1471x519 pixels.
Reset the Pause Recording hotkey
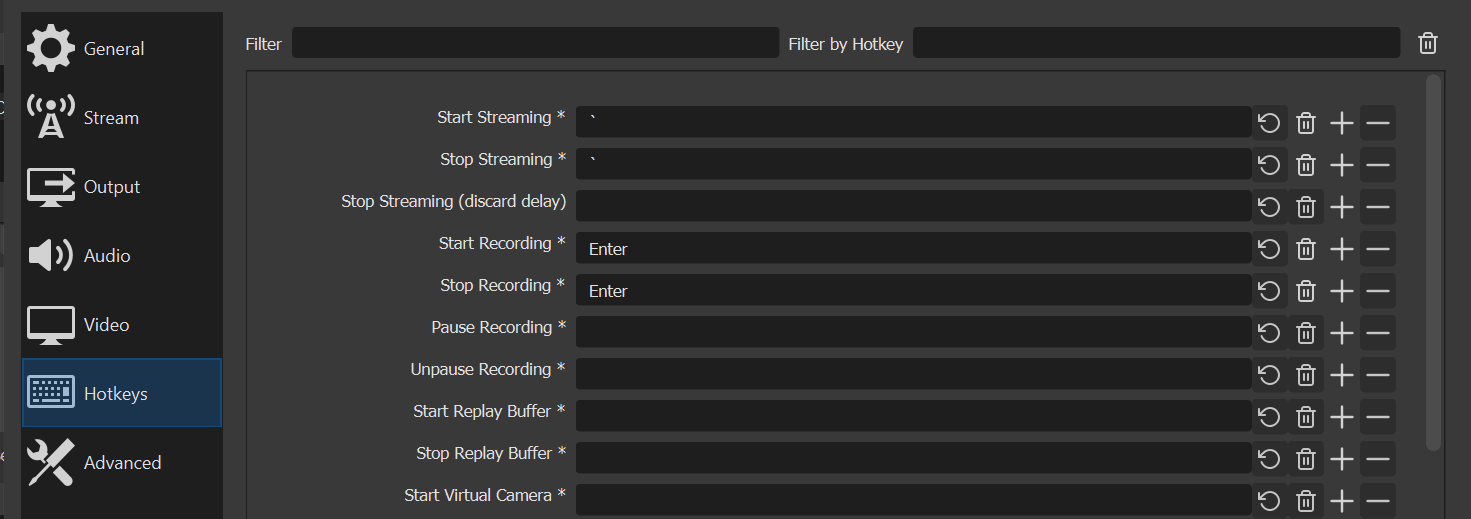pyautogui.click(x=1269, y=333)
